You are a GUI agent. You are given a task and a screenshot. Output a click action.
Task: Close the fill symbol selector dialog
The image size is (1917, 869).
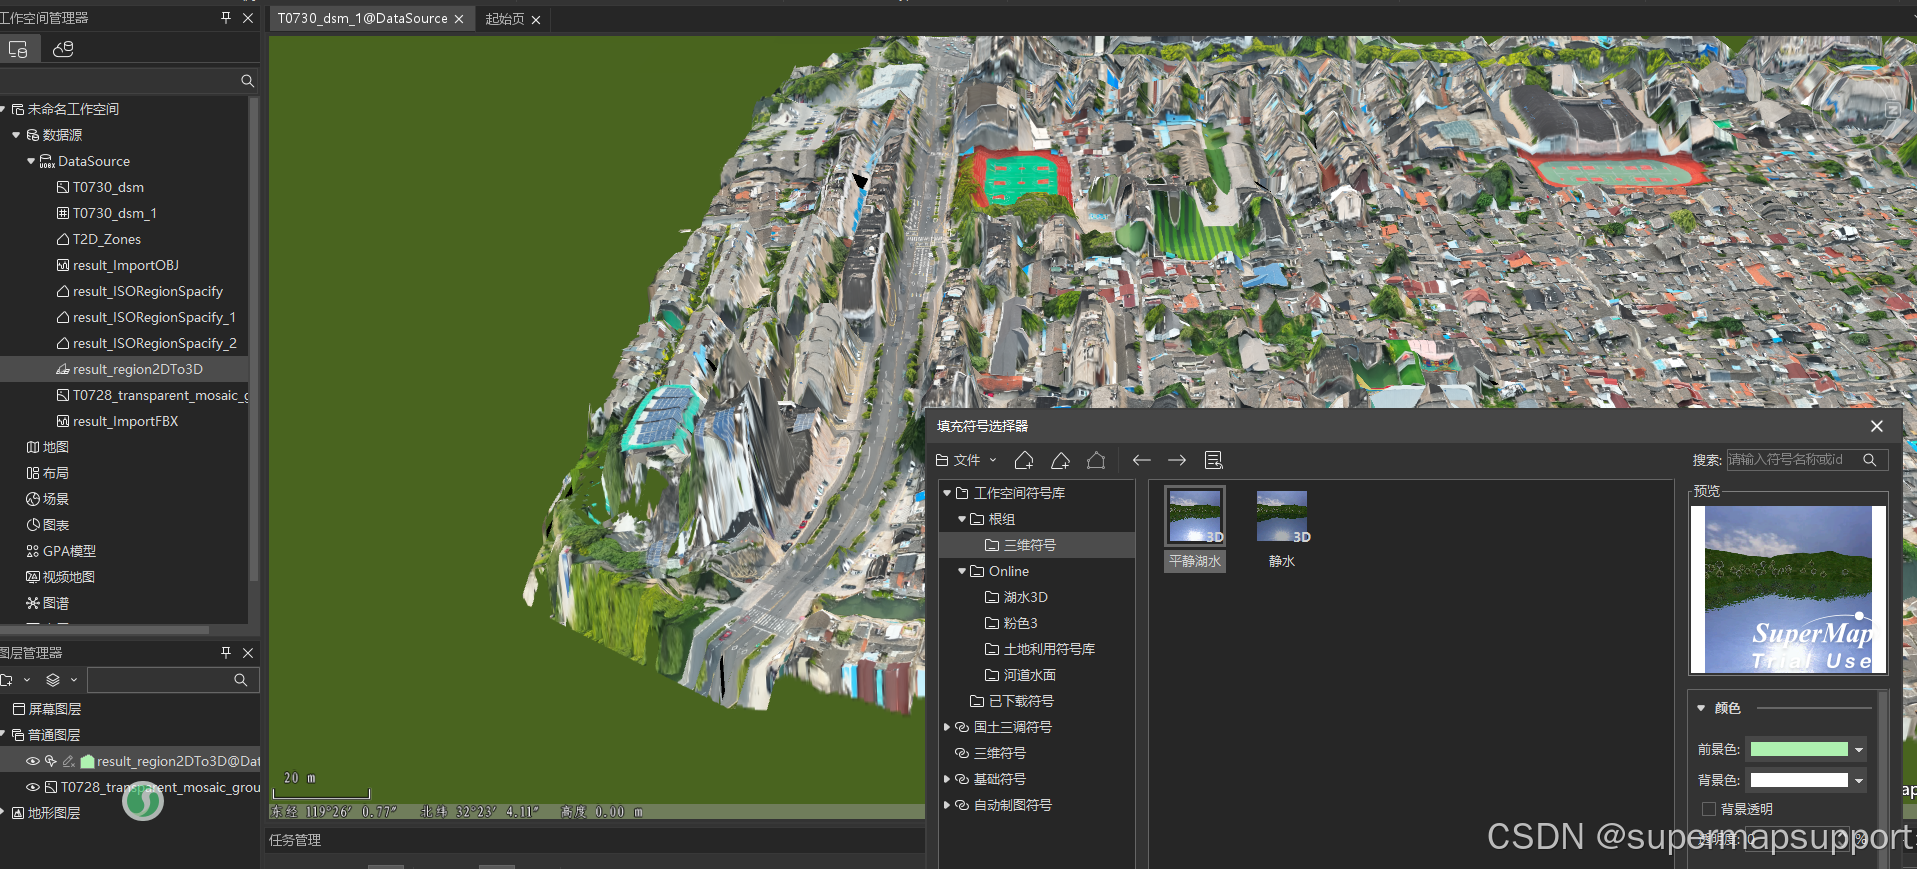point(1877,426)
